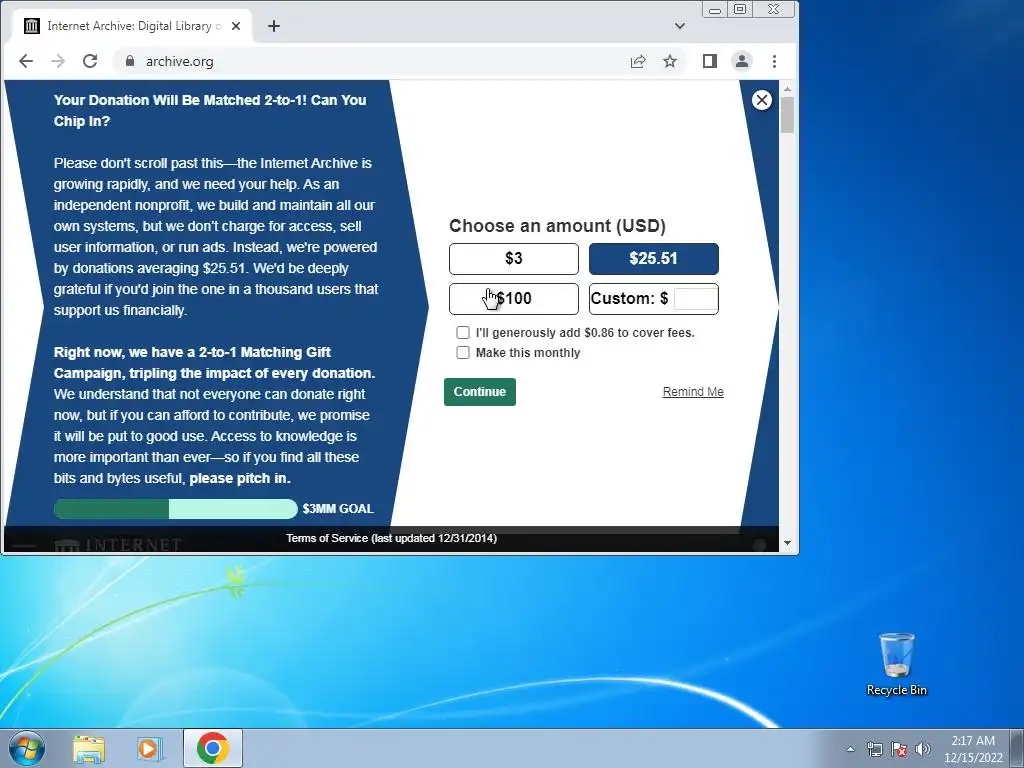The height and width of the screenshot is (768, 1024).
Task: Click the padlock site info icon
Action: click(130, 61)
